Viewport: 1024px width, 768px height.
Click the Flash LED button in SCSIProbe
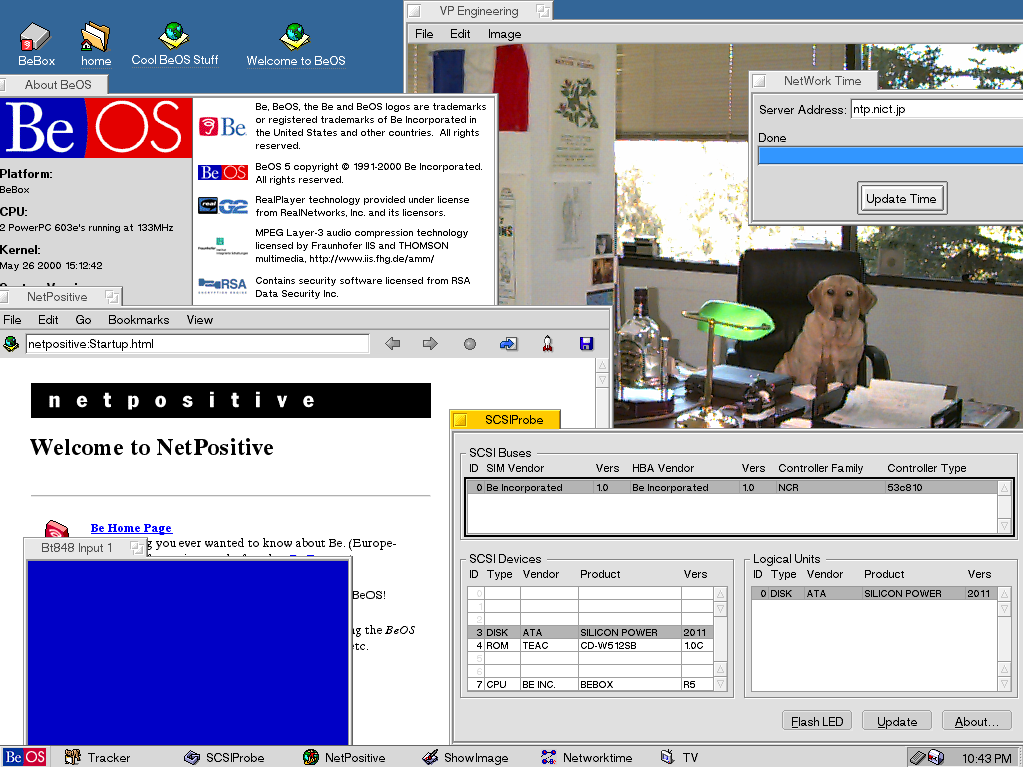point(817,722)
